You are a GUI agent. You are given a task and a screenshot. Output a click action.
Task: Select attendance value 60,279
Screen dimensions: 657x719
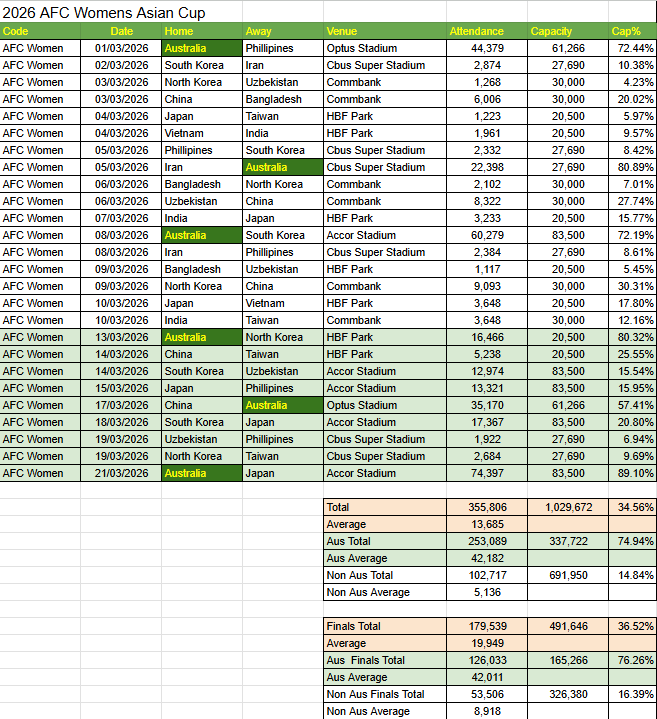(487, 235)
